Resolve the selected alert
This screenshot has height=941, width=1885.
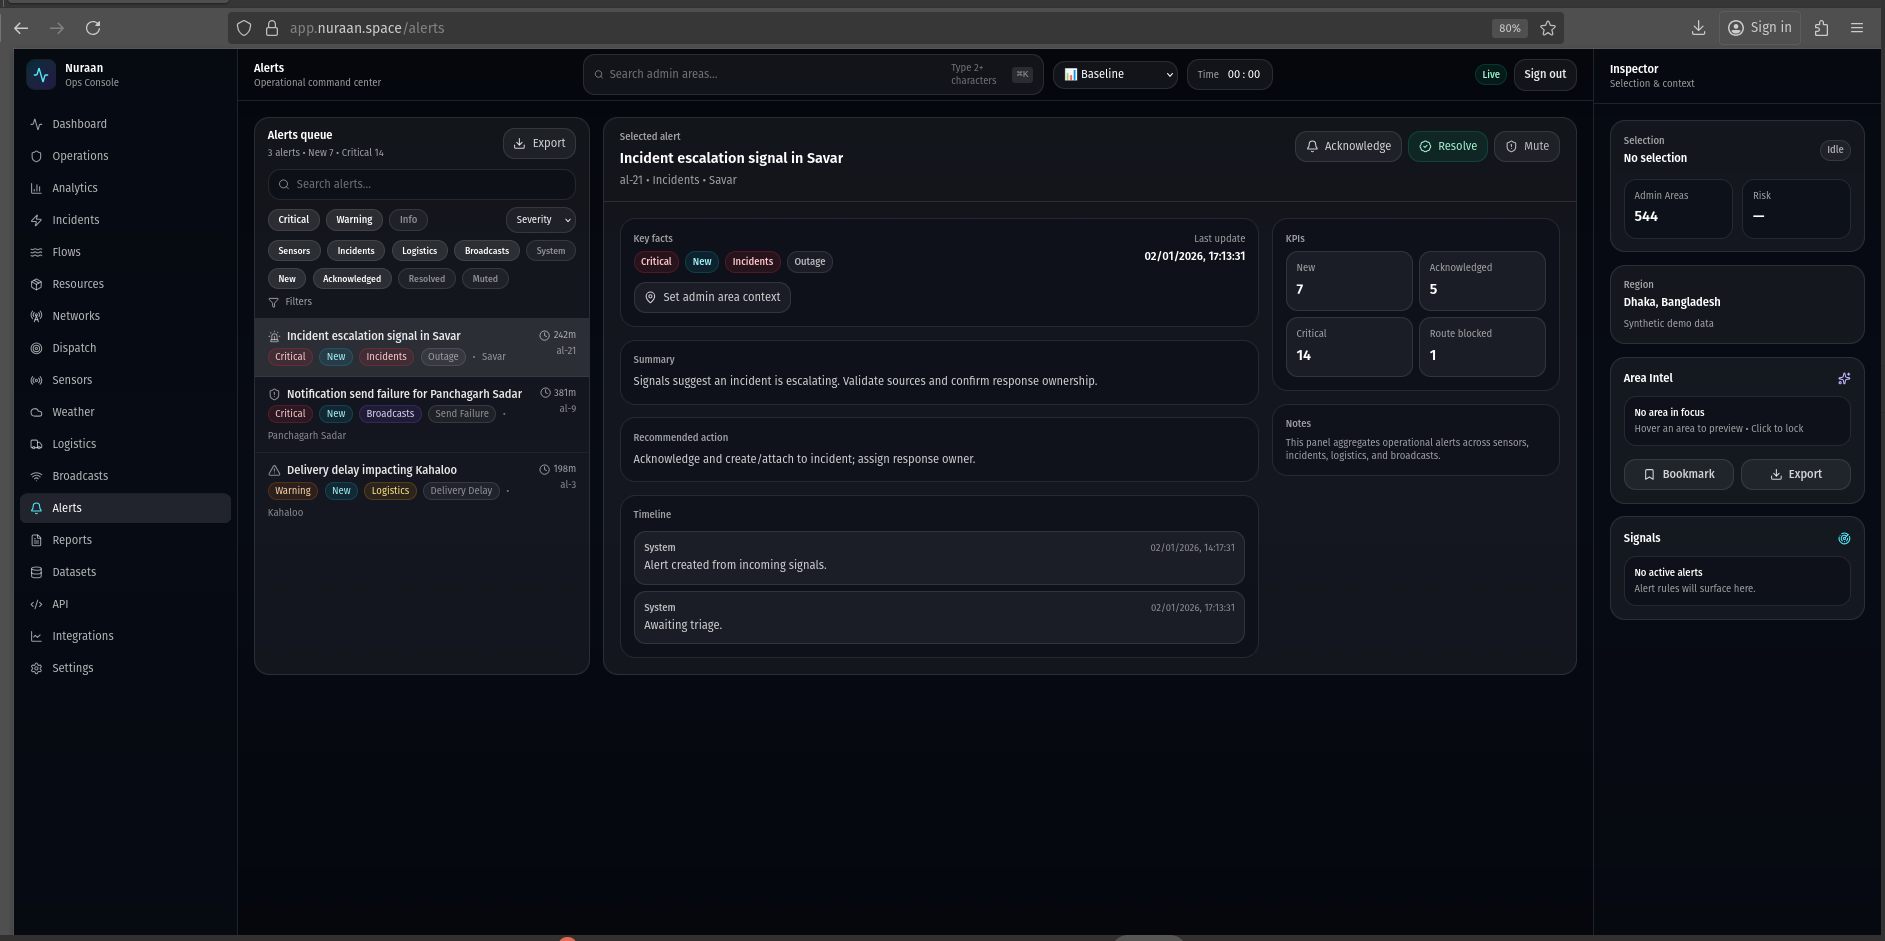(1447, 146)
